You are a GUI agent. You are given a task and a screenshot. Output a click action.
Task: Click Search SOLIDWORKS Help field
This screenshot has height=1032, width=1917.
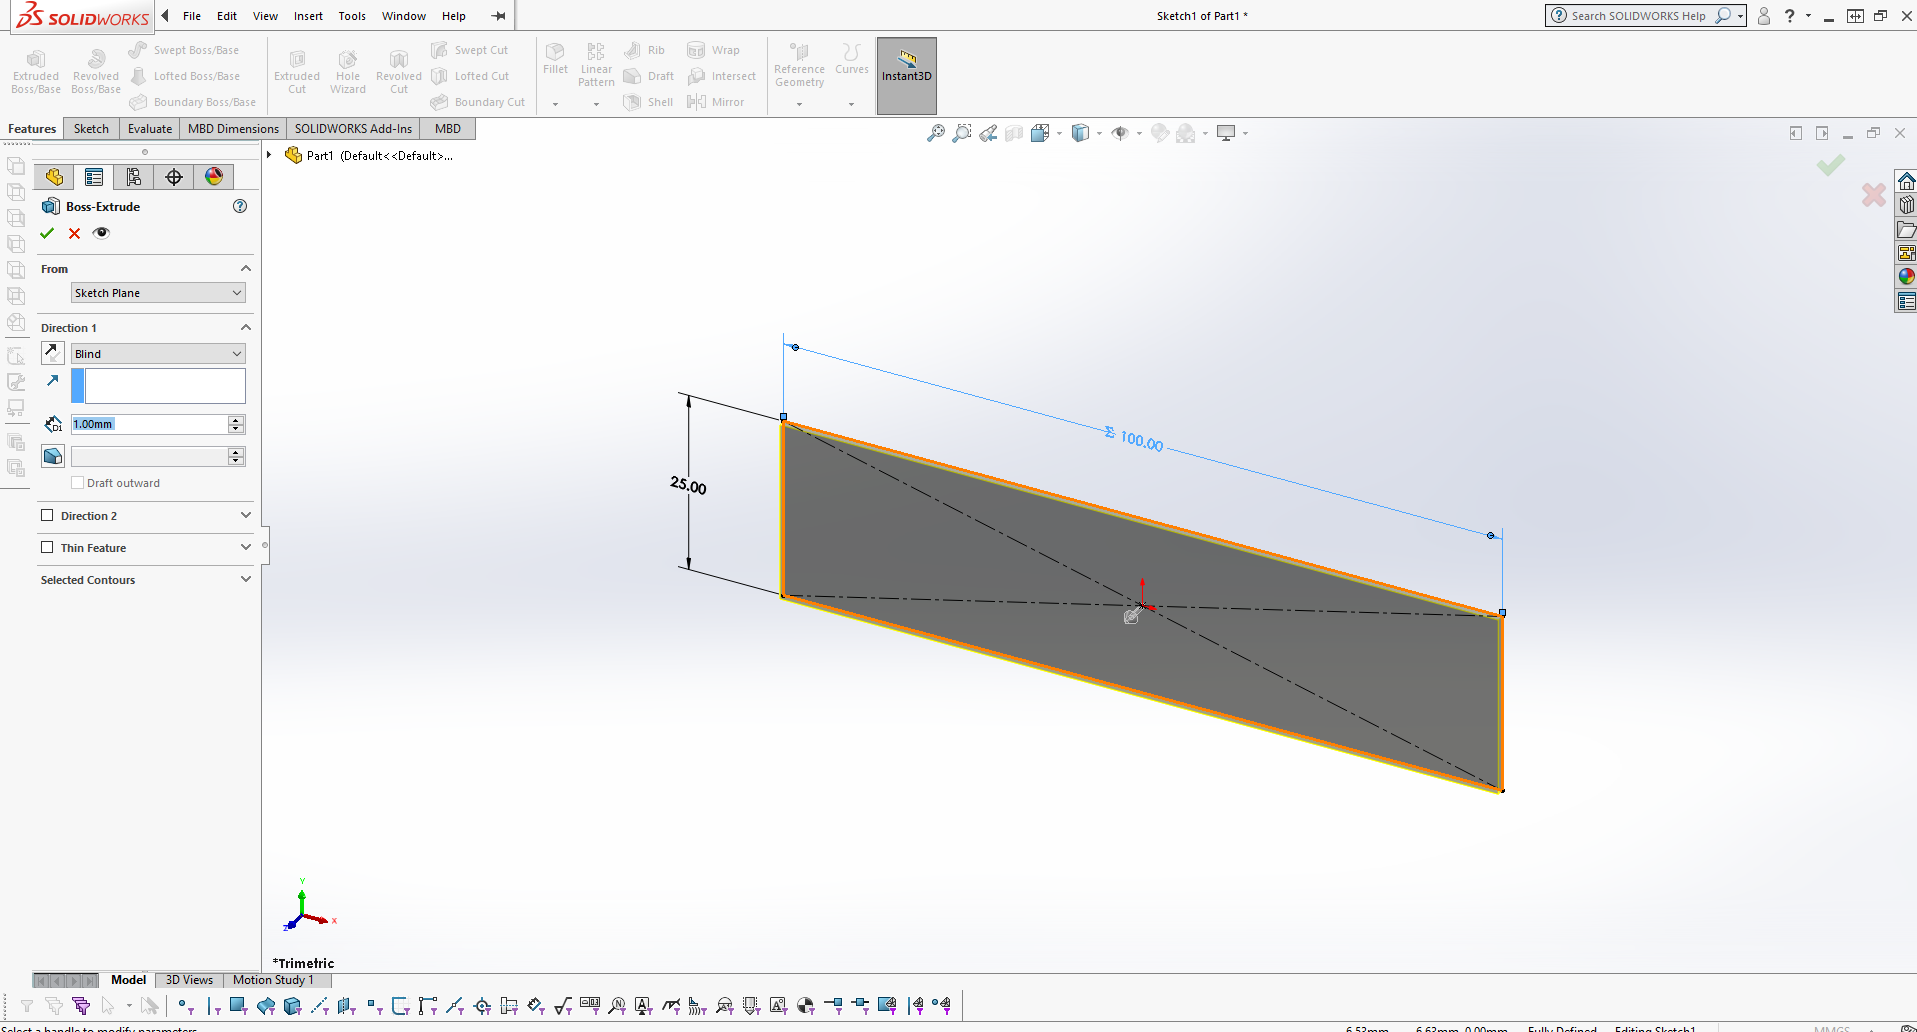pyautogui.click(x=1638, y=16)
